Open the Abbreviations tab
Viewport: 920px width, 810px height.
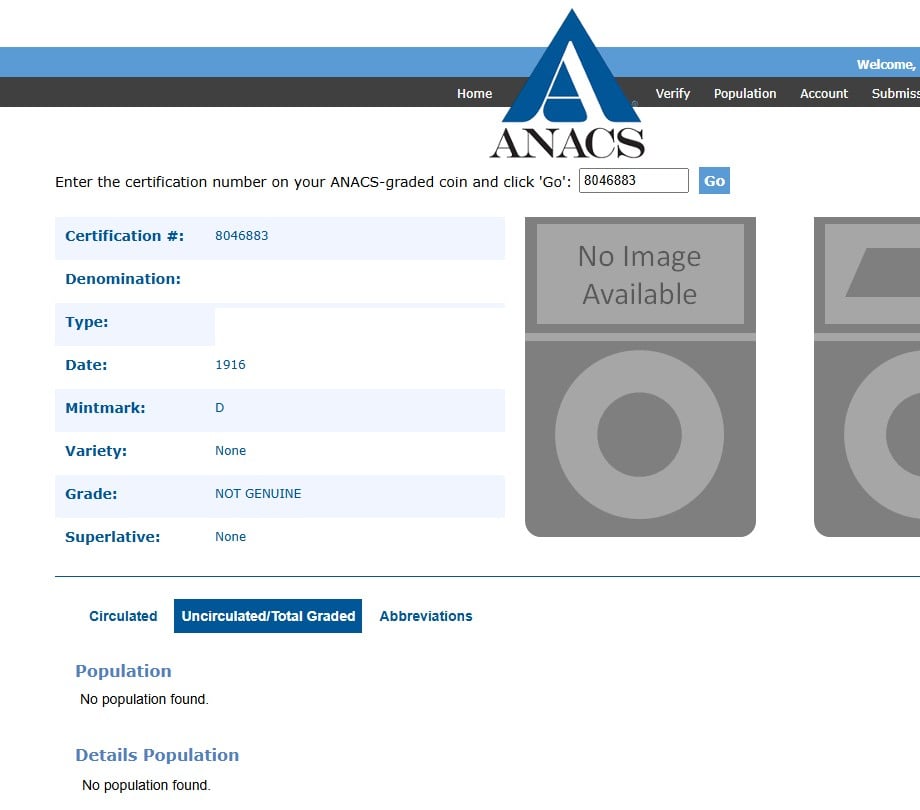(x=425, y=616)
